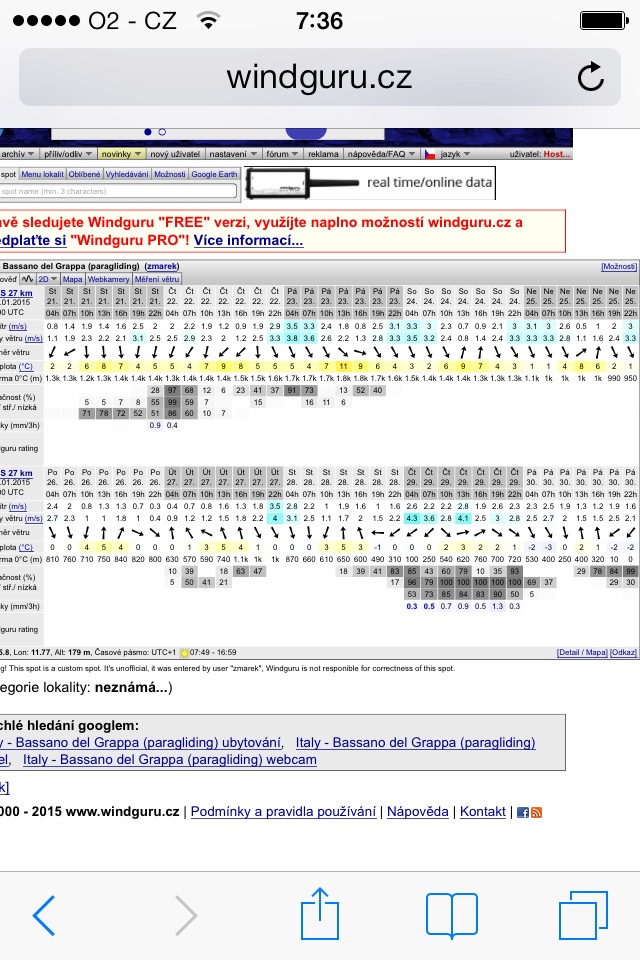The image size is (640, 960).
Task: Open the fórum dropdown menu
Action: coord(282,154)
